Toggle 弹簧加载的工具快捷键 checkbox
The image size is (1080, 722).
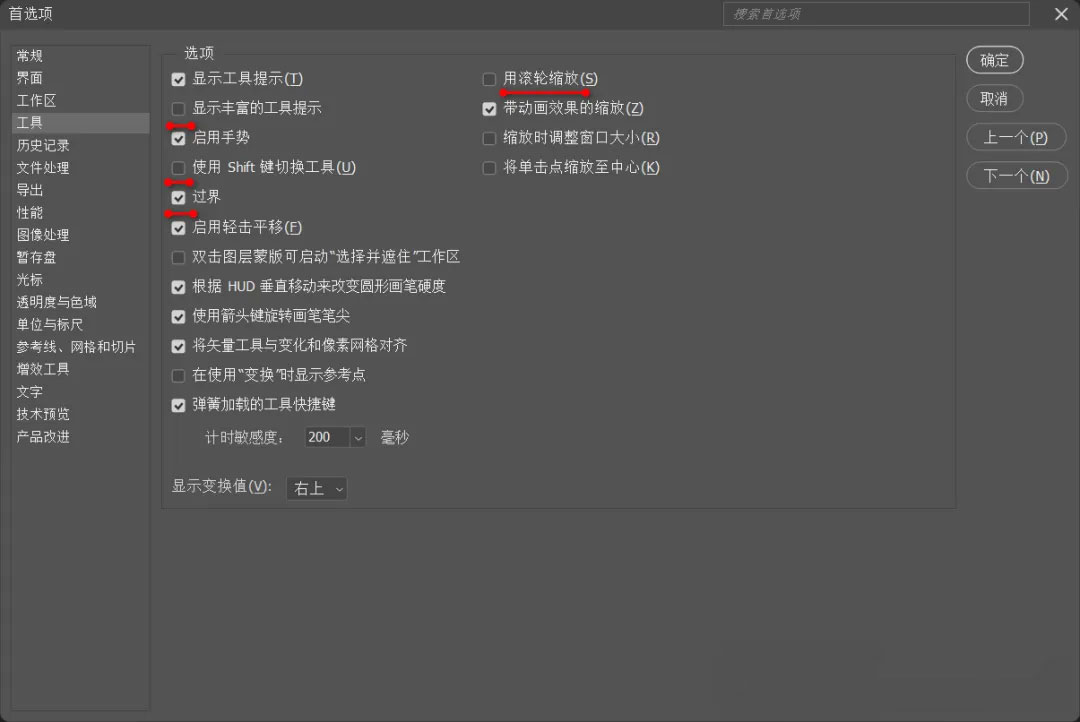click(x=178, y=405)
